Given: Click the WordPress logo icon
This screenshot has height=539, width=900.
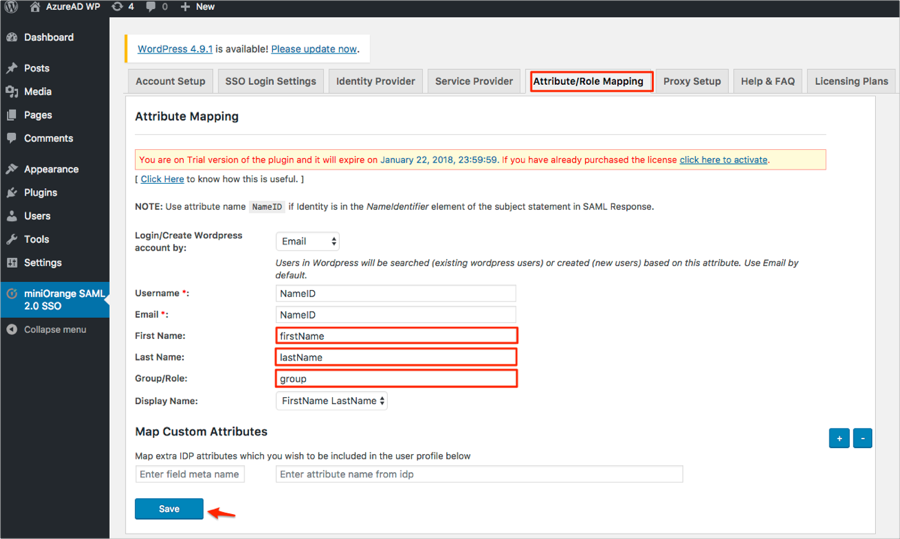Looking at the screenshot, I should (x=11, y=7).
